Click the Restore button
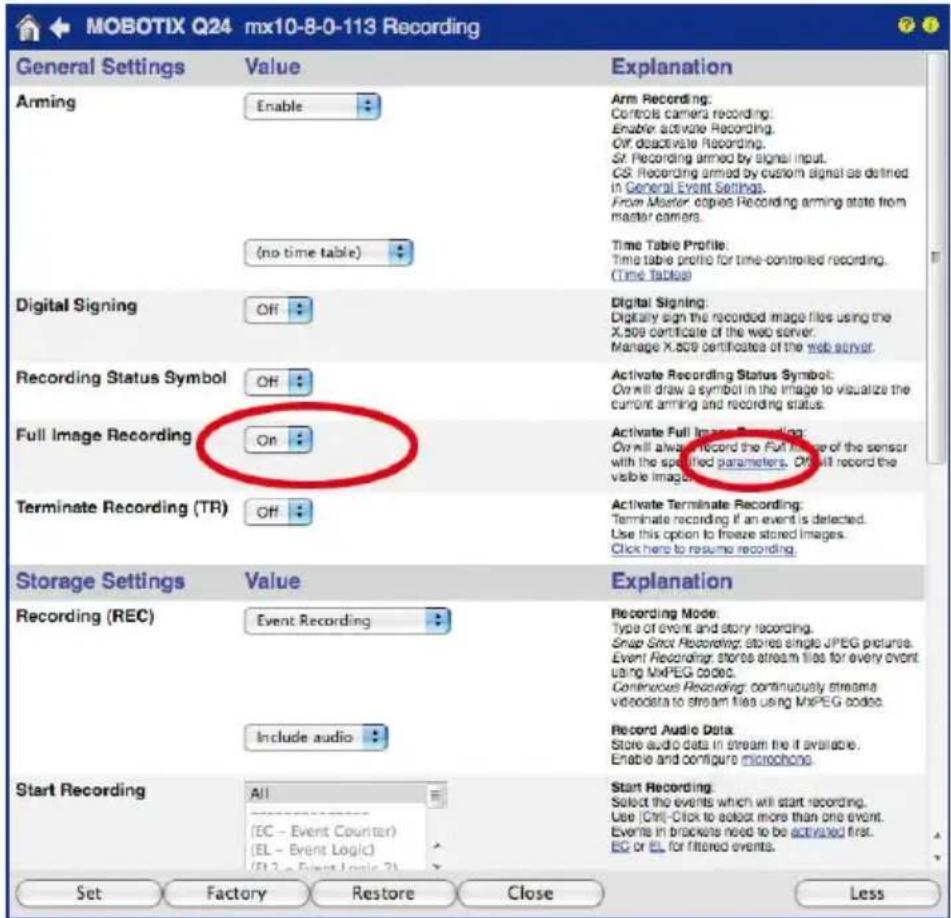The height and width of the screenshot is (918, 951). [383, 893]
